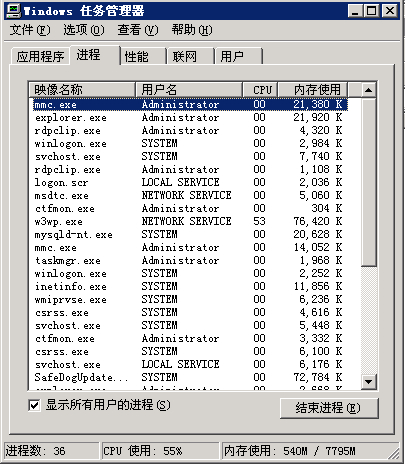Select the taskmgr.exe process
405x464 pixels.
click(190, 261)
